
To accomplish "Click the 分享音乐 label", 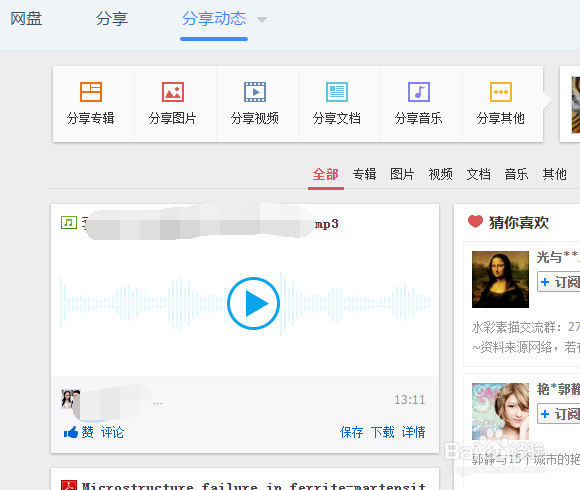I will (419, 118).
